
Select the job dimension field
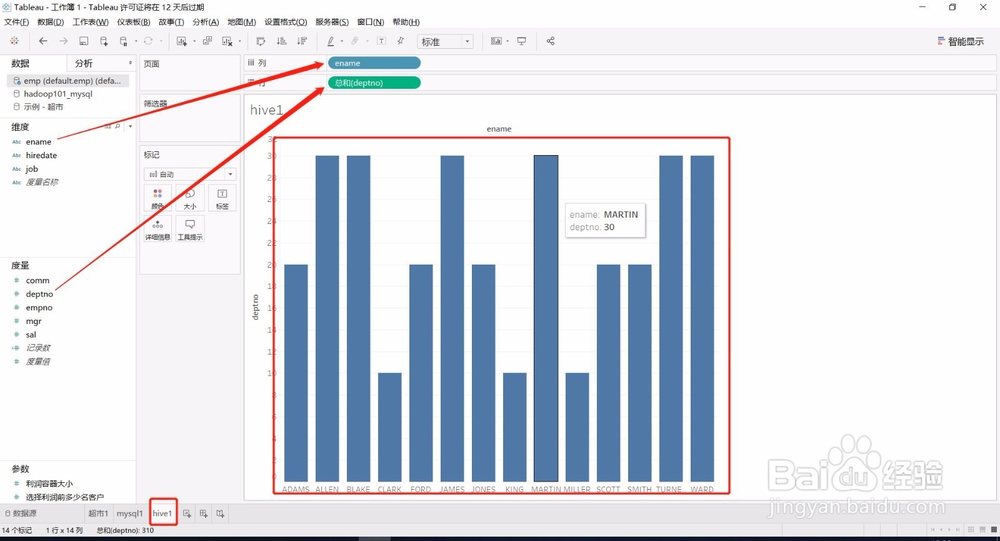click(x=32, y=168)
